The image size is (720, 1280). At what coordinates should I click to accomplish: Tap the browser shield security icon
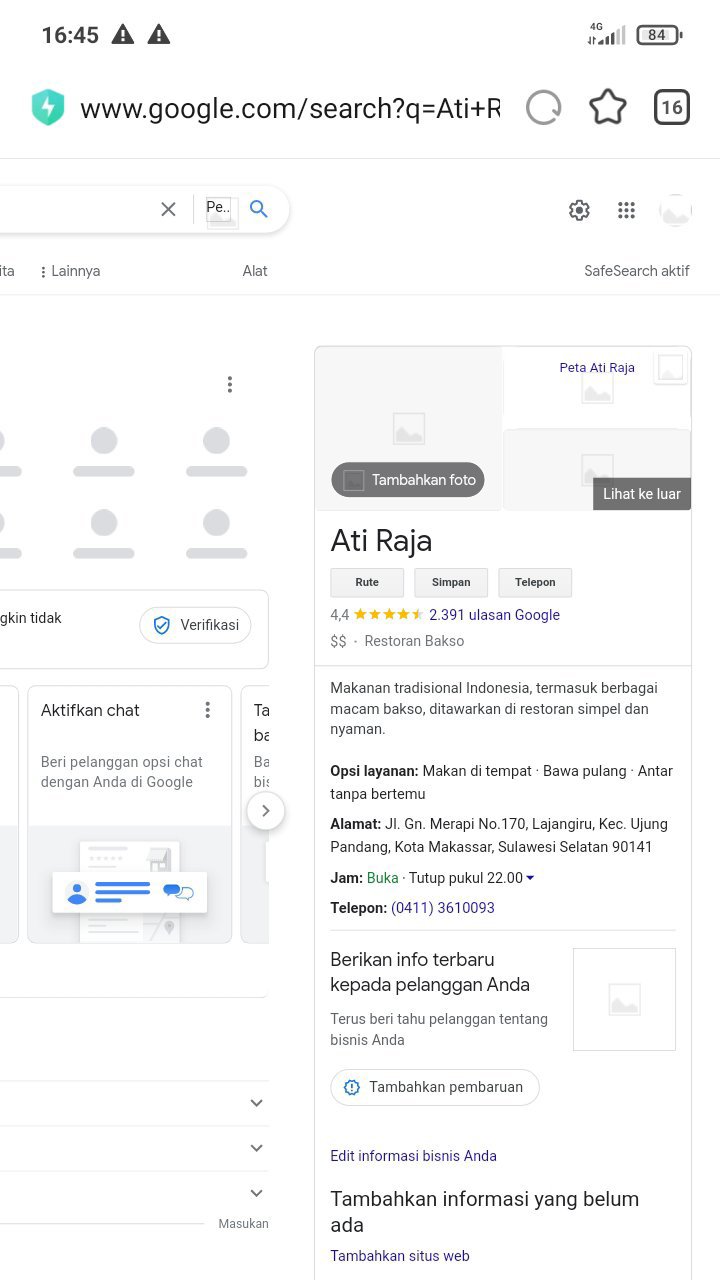coord(48,108)
